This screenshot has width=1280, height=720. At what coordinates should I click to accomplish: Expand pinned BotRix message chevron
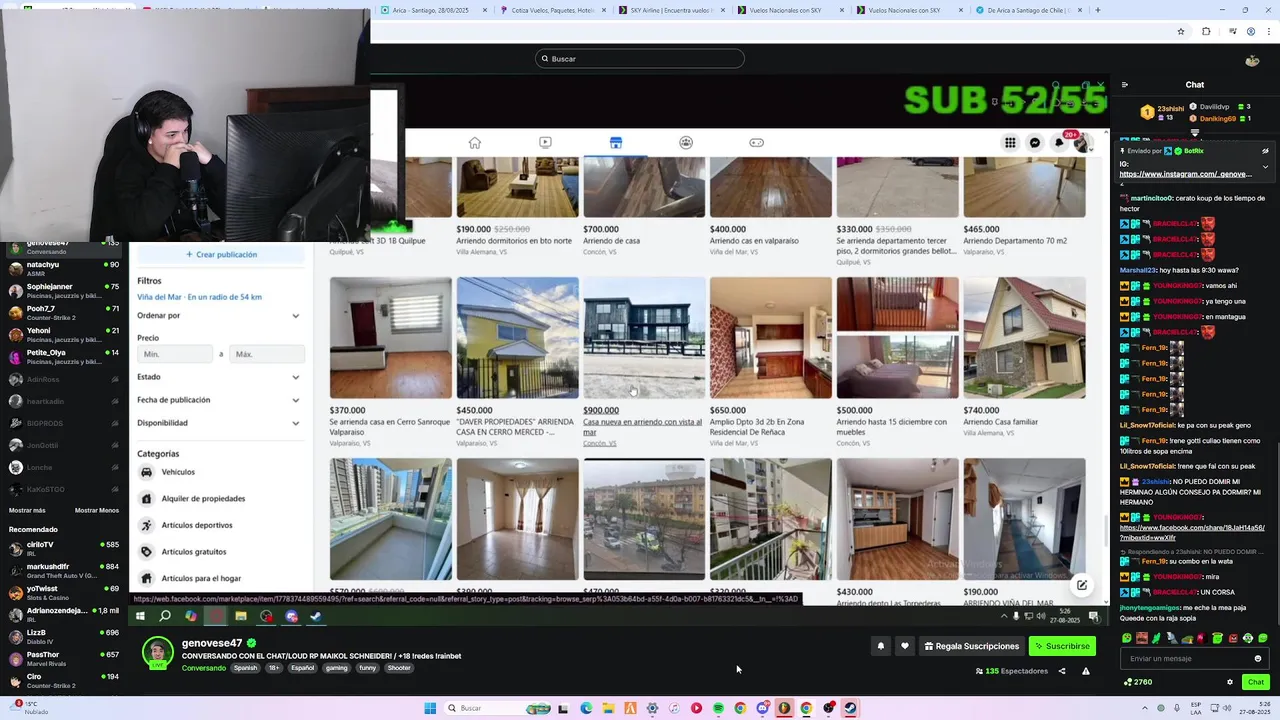click(1265, 166)
